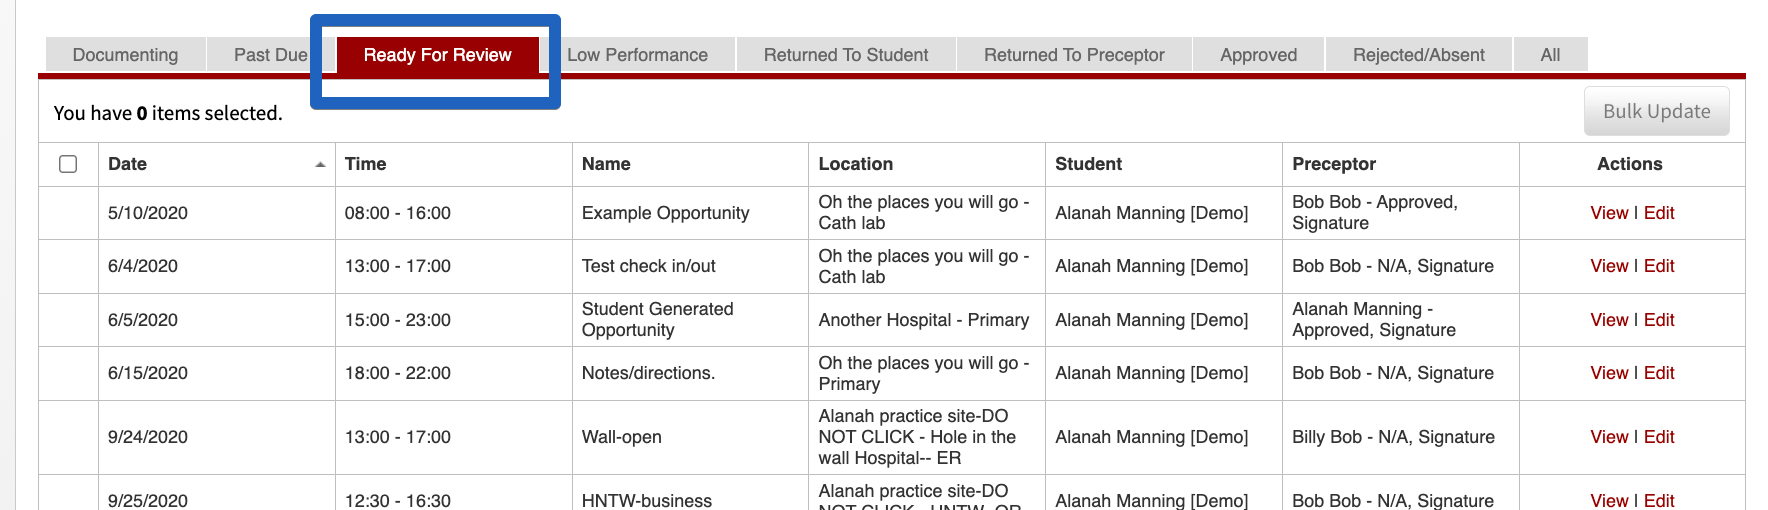Edit the 6/4/2020 Test check in/out entry

point(1659,266)
